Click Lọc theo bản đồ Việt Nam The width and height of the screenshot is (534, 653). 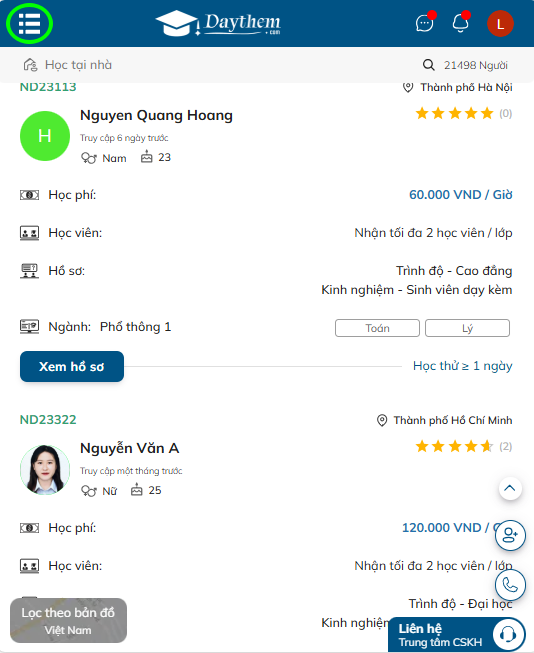pyautogui.click(x=68, y=621)
